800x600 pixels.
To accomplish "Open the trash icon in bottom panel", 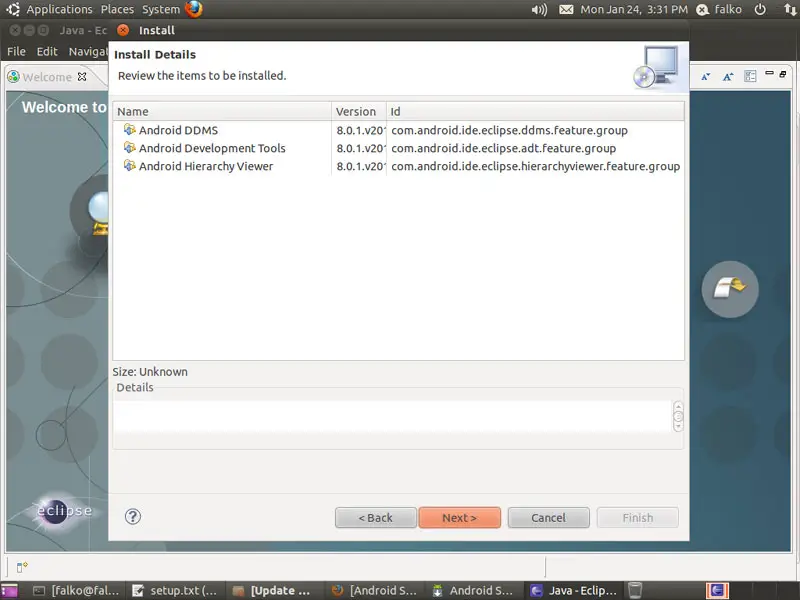I will 635,590.
